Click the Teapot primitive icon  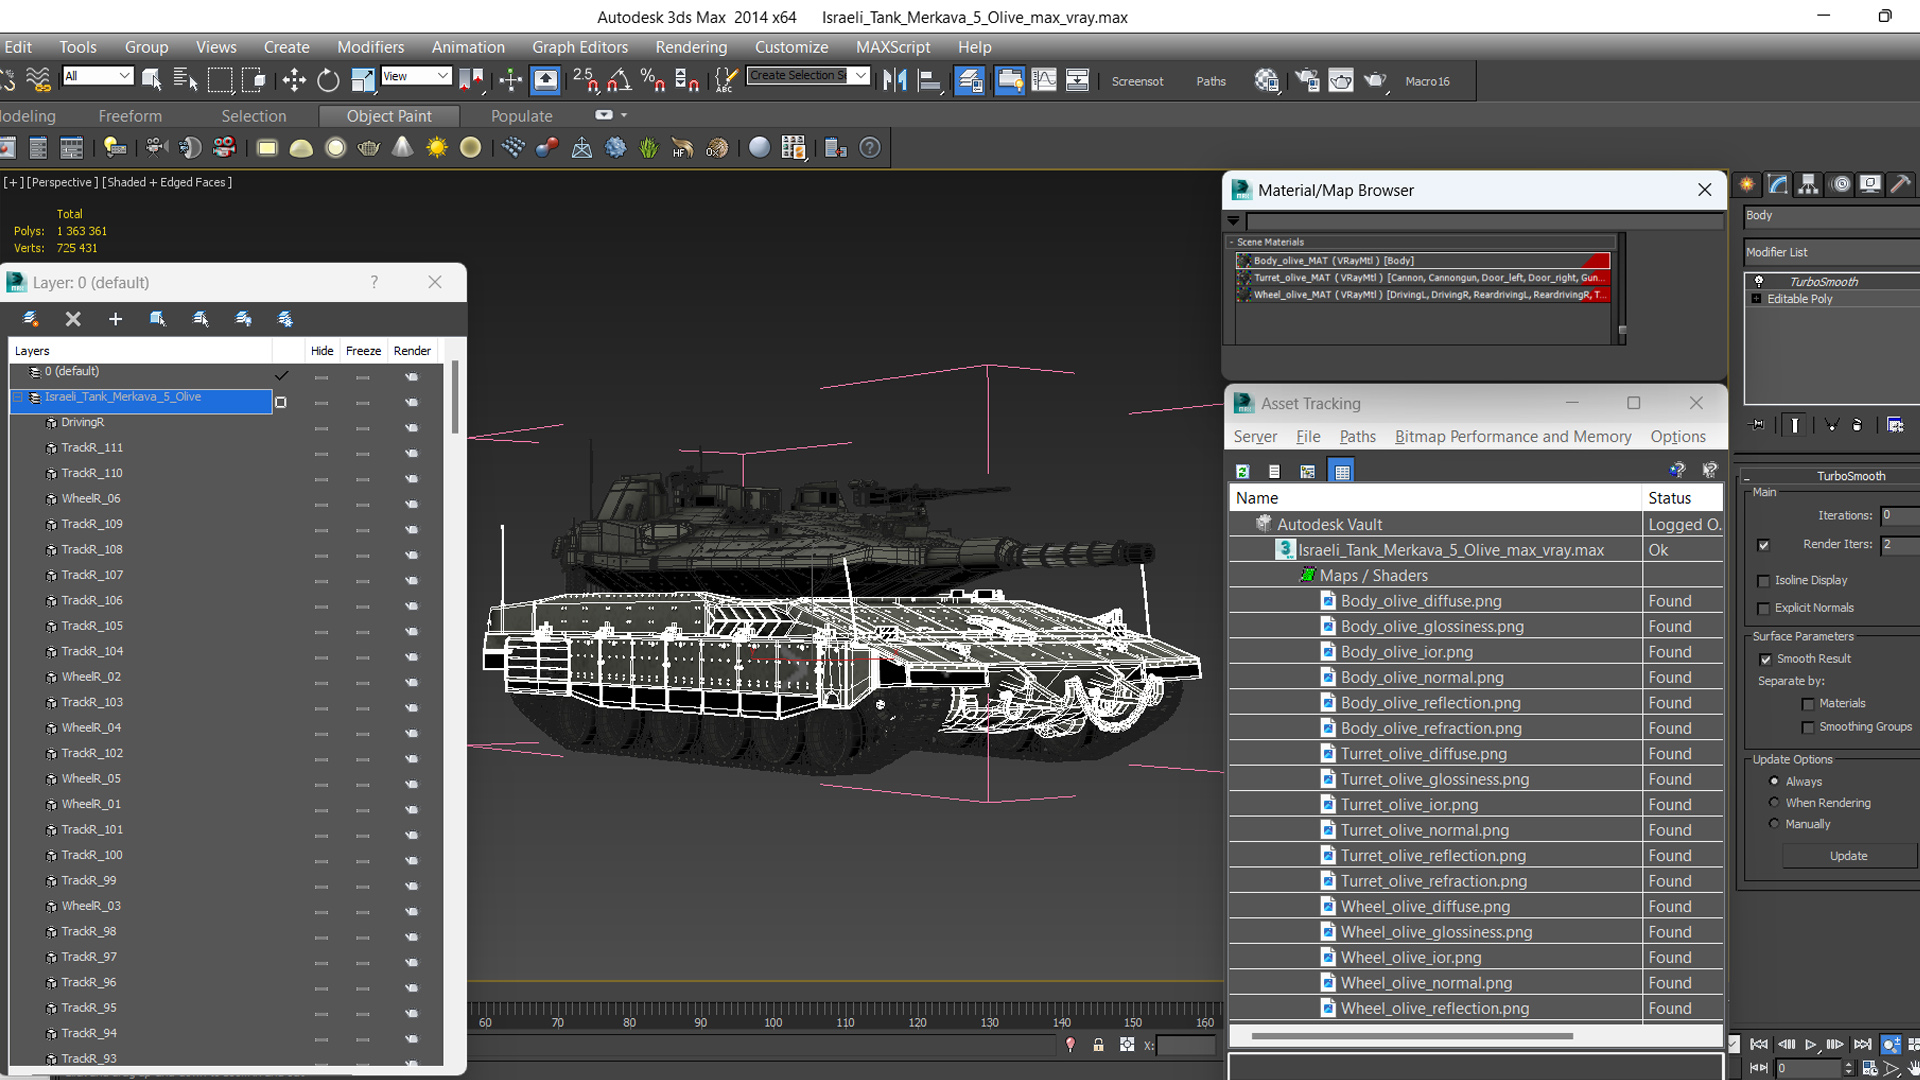coord(369,148)
